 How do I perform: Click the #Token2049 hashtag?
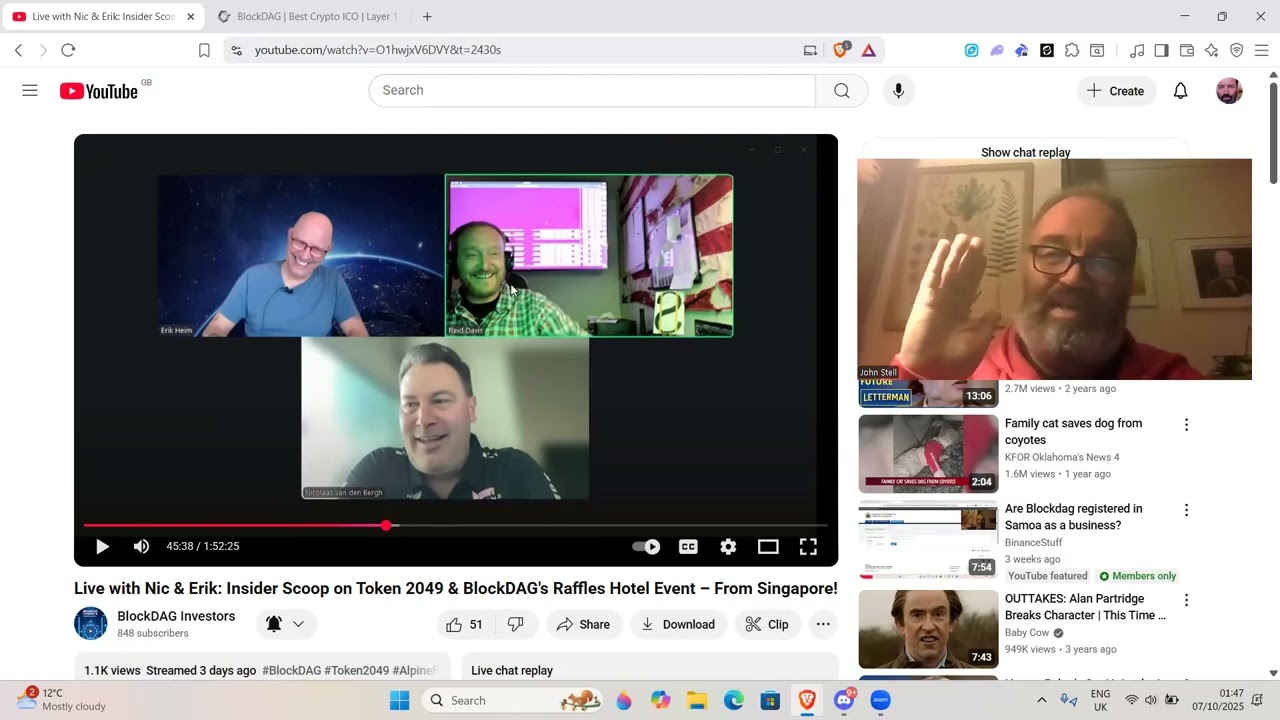[x=356, y=670]
